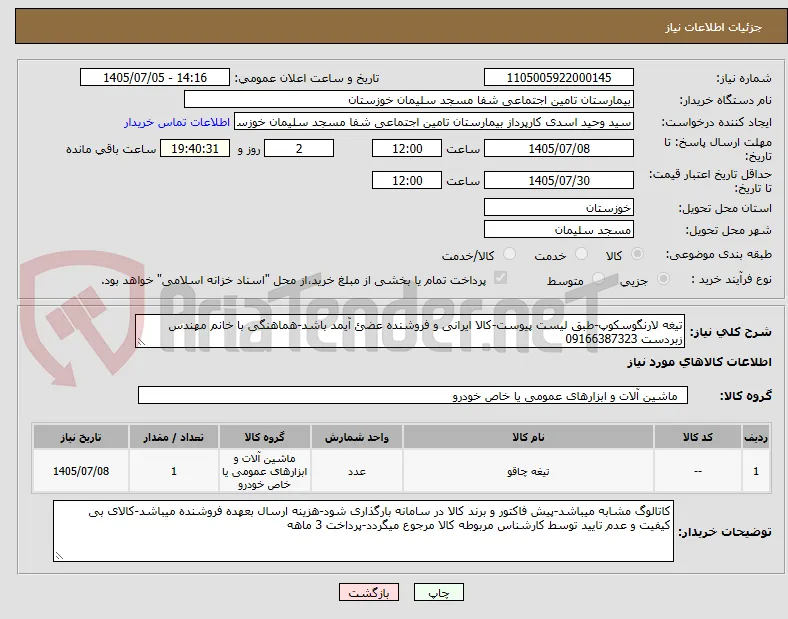Click the announcement date field 1405/07/05 - 14:16
Viewport: 788px width, 619px height.
click(x=155, y=77)
